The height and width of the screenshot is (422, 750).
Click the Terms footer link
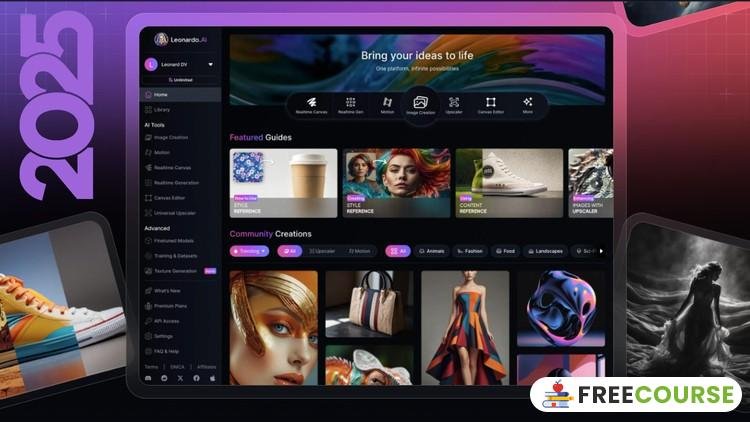151,367
